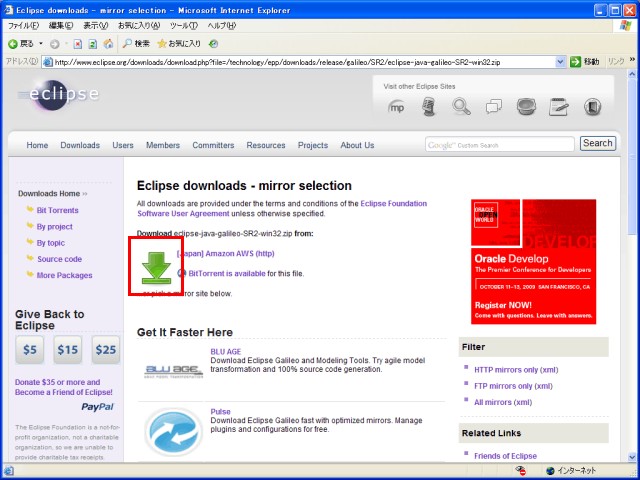Click the BLU AGE logo image
This screenshot has width=640, height=480.
(x=173, y=371)
